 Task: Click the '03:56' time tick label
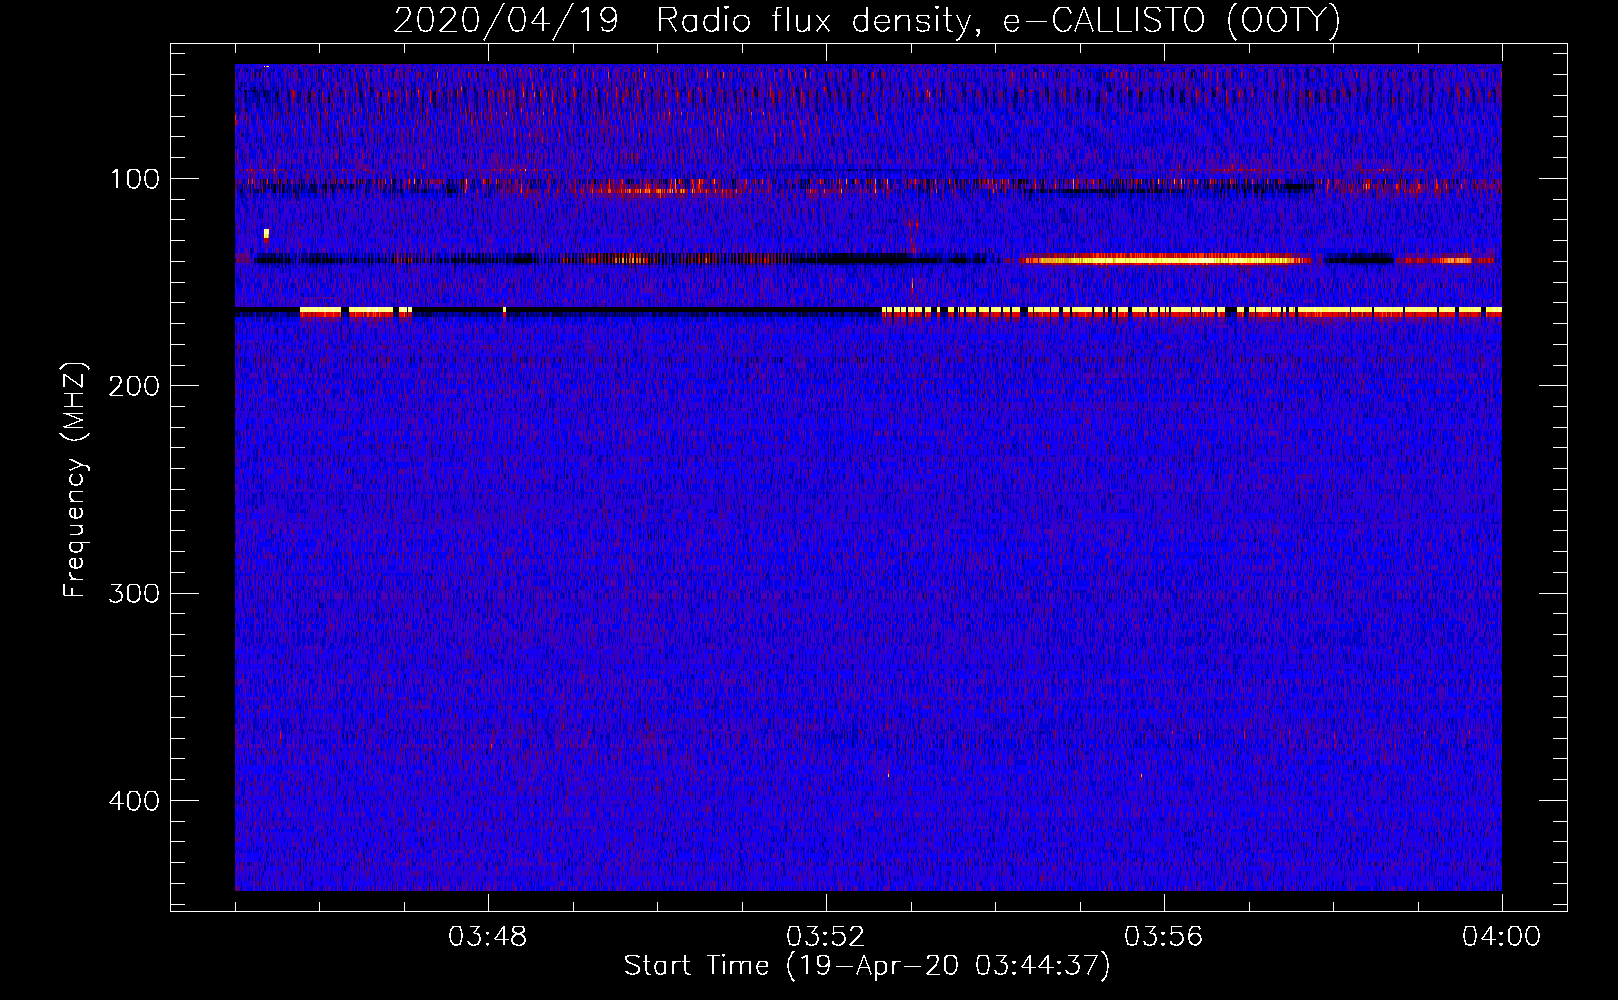pyautogui.click(x=1163, y=937)
